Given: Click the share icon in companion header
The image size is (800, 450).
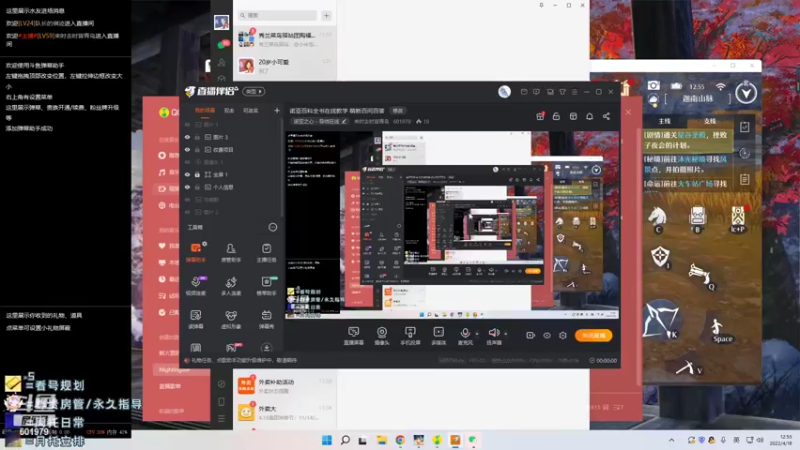Looking at the screenshot, I should (606, 116).
